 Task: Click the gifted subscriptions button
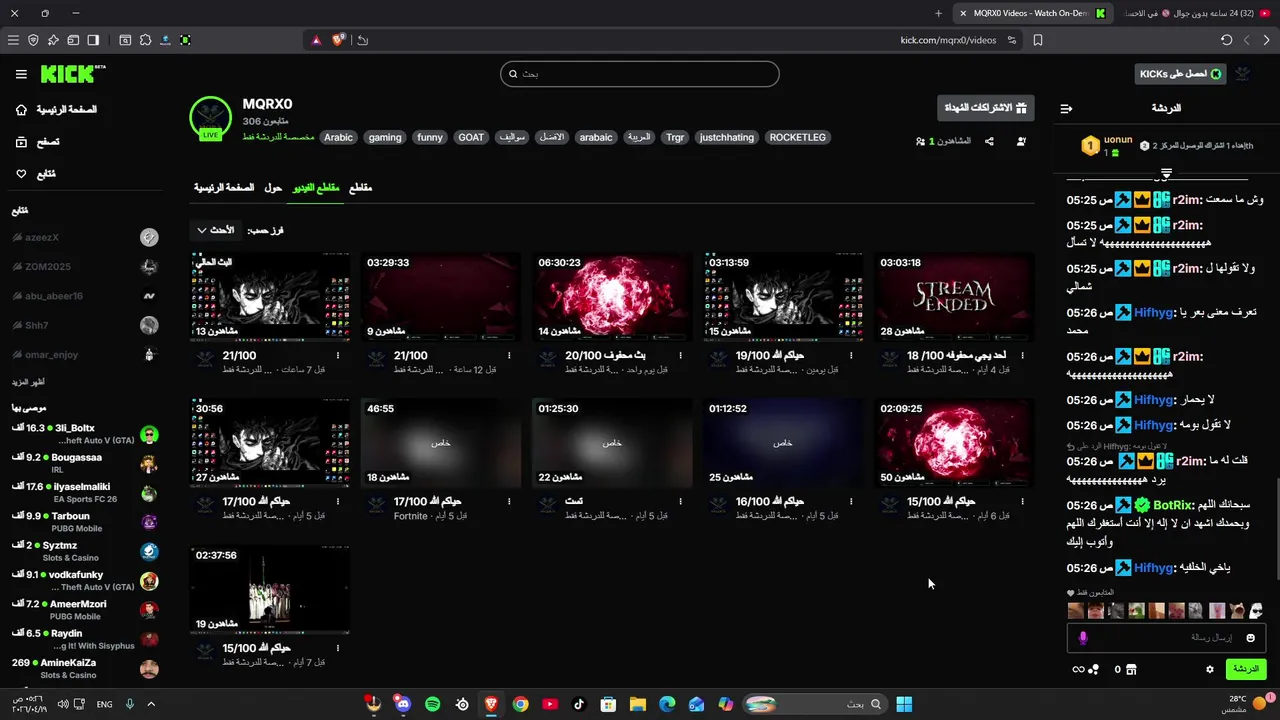point(986,107)
